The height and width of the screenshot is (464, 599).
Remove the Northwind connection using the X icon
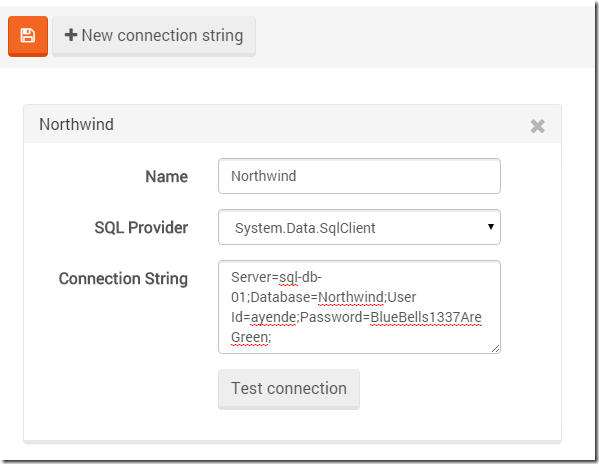pos(537,126)
